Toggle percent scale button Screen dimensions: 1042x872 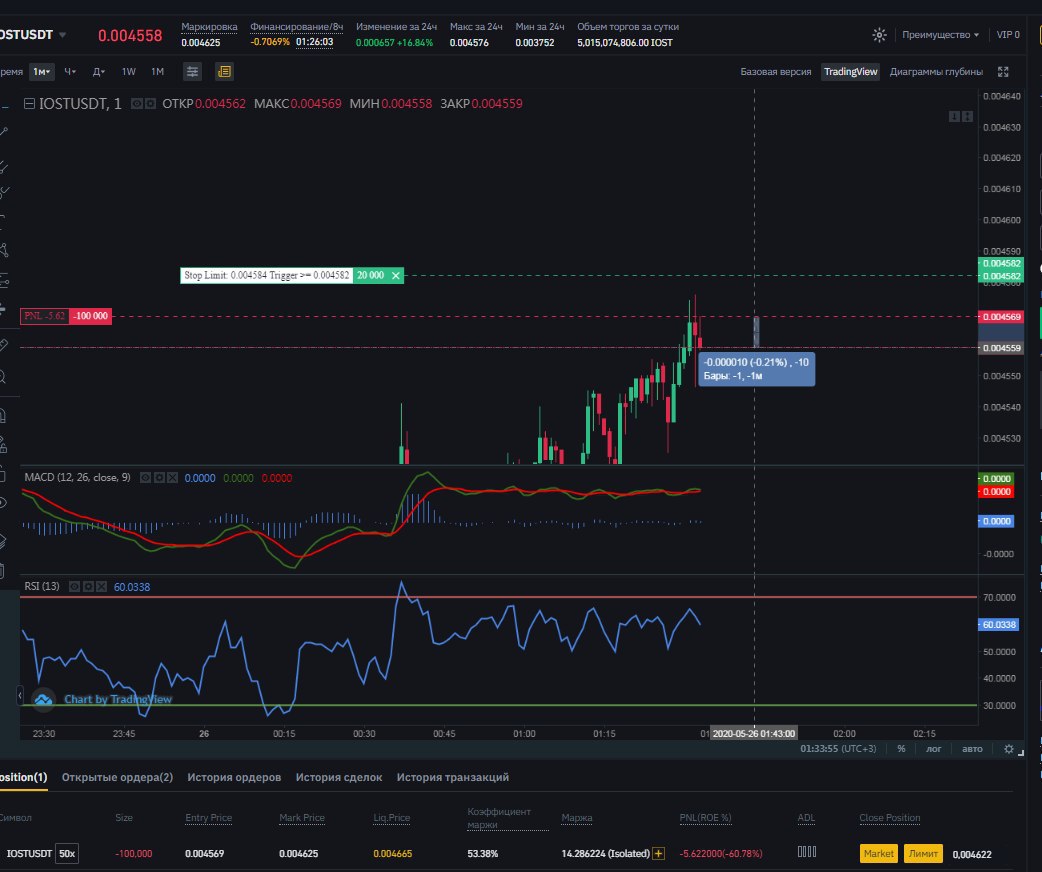coord(901,749)
